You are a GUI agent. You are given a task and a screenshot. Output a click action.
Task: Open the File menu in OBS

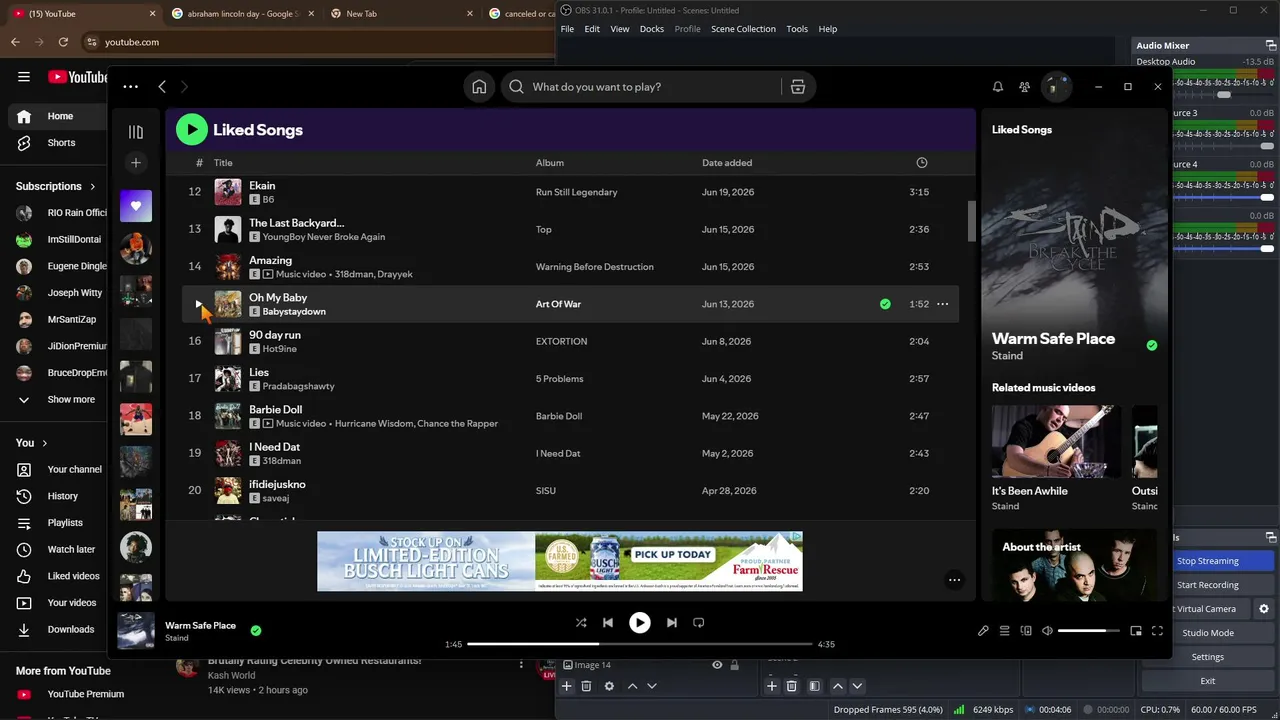point(567,29)
